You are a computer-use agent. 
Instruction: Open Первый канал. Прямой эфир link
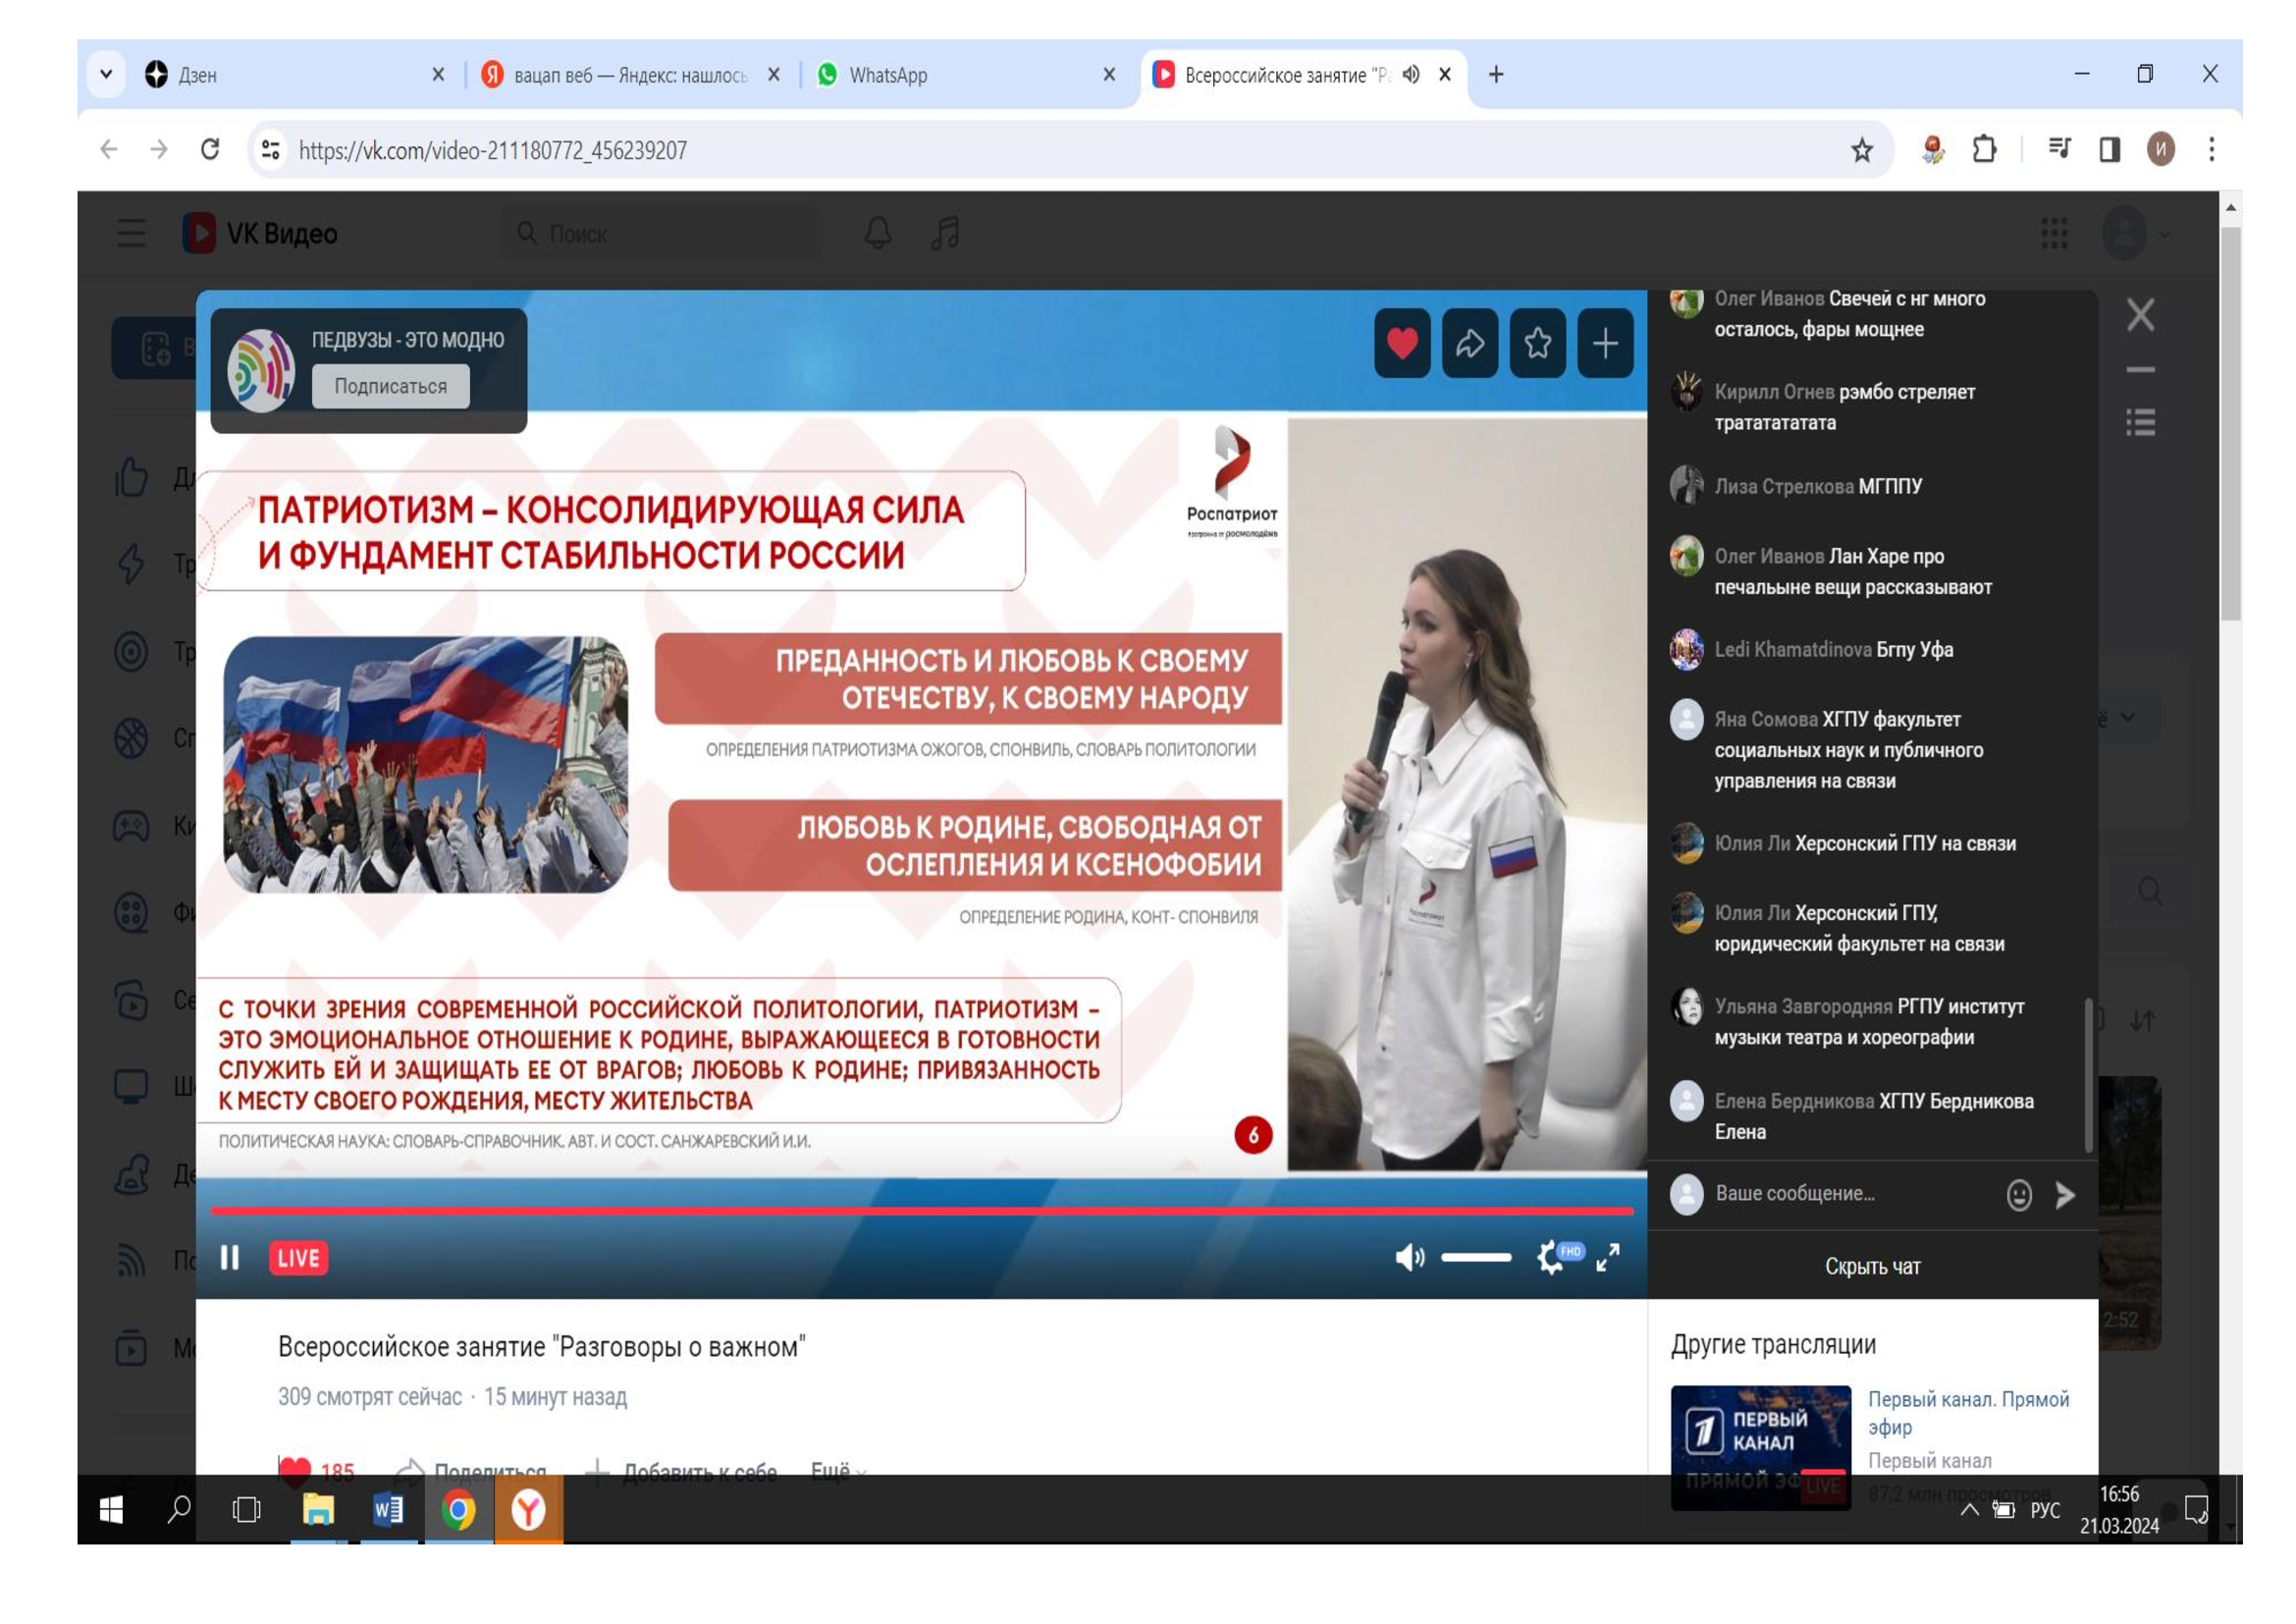coord(1967,1412)
